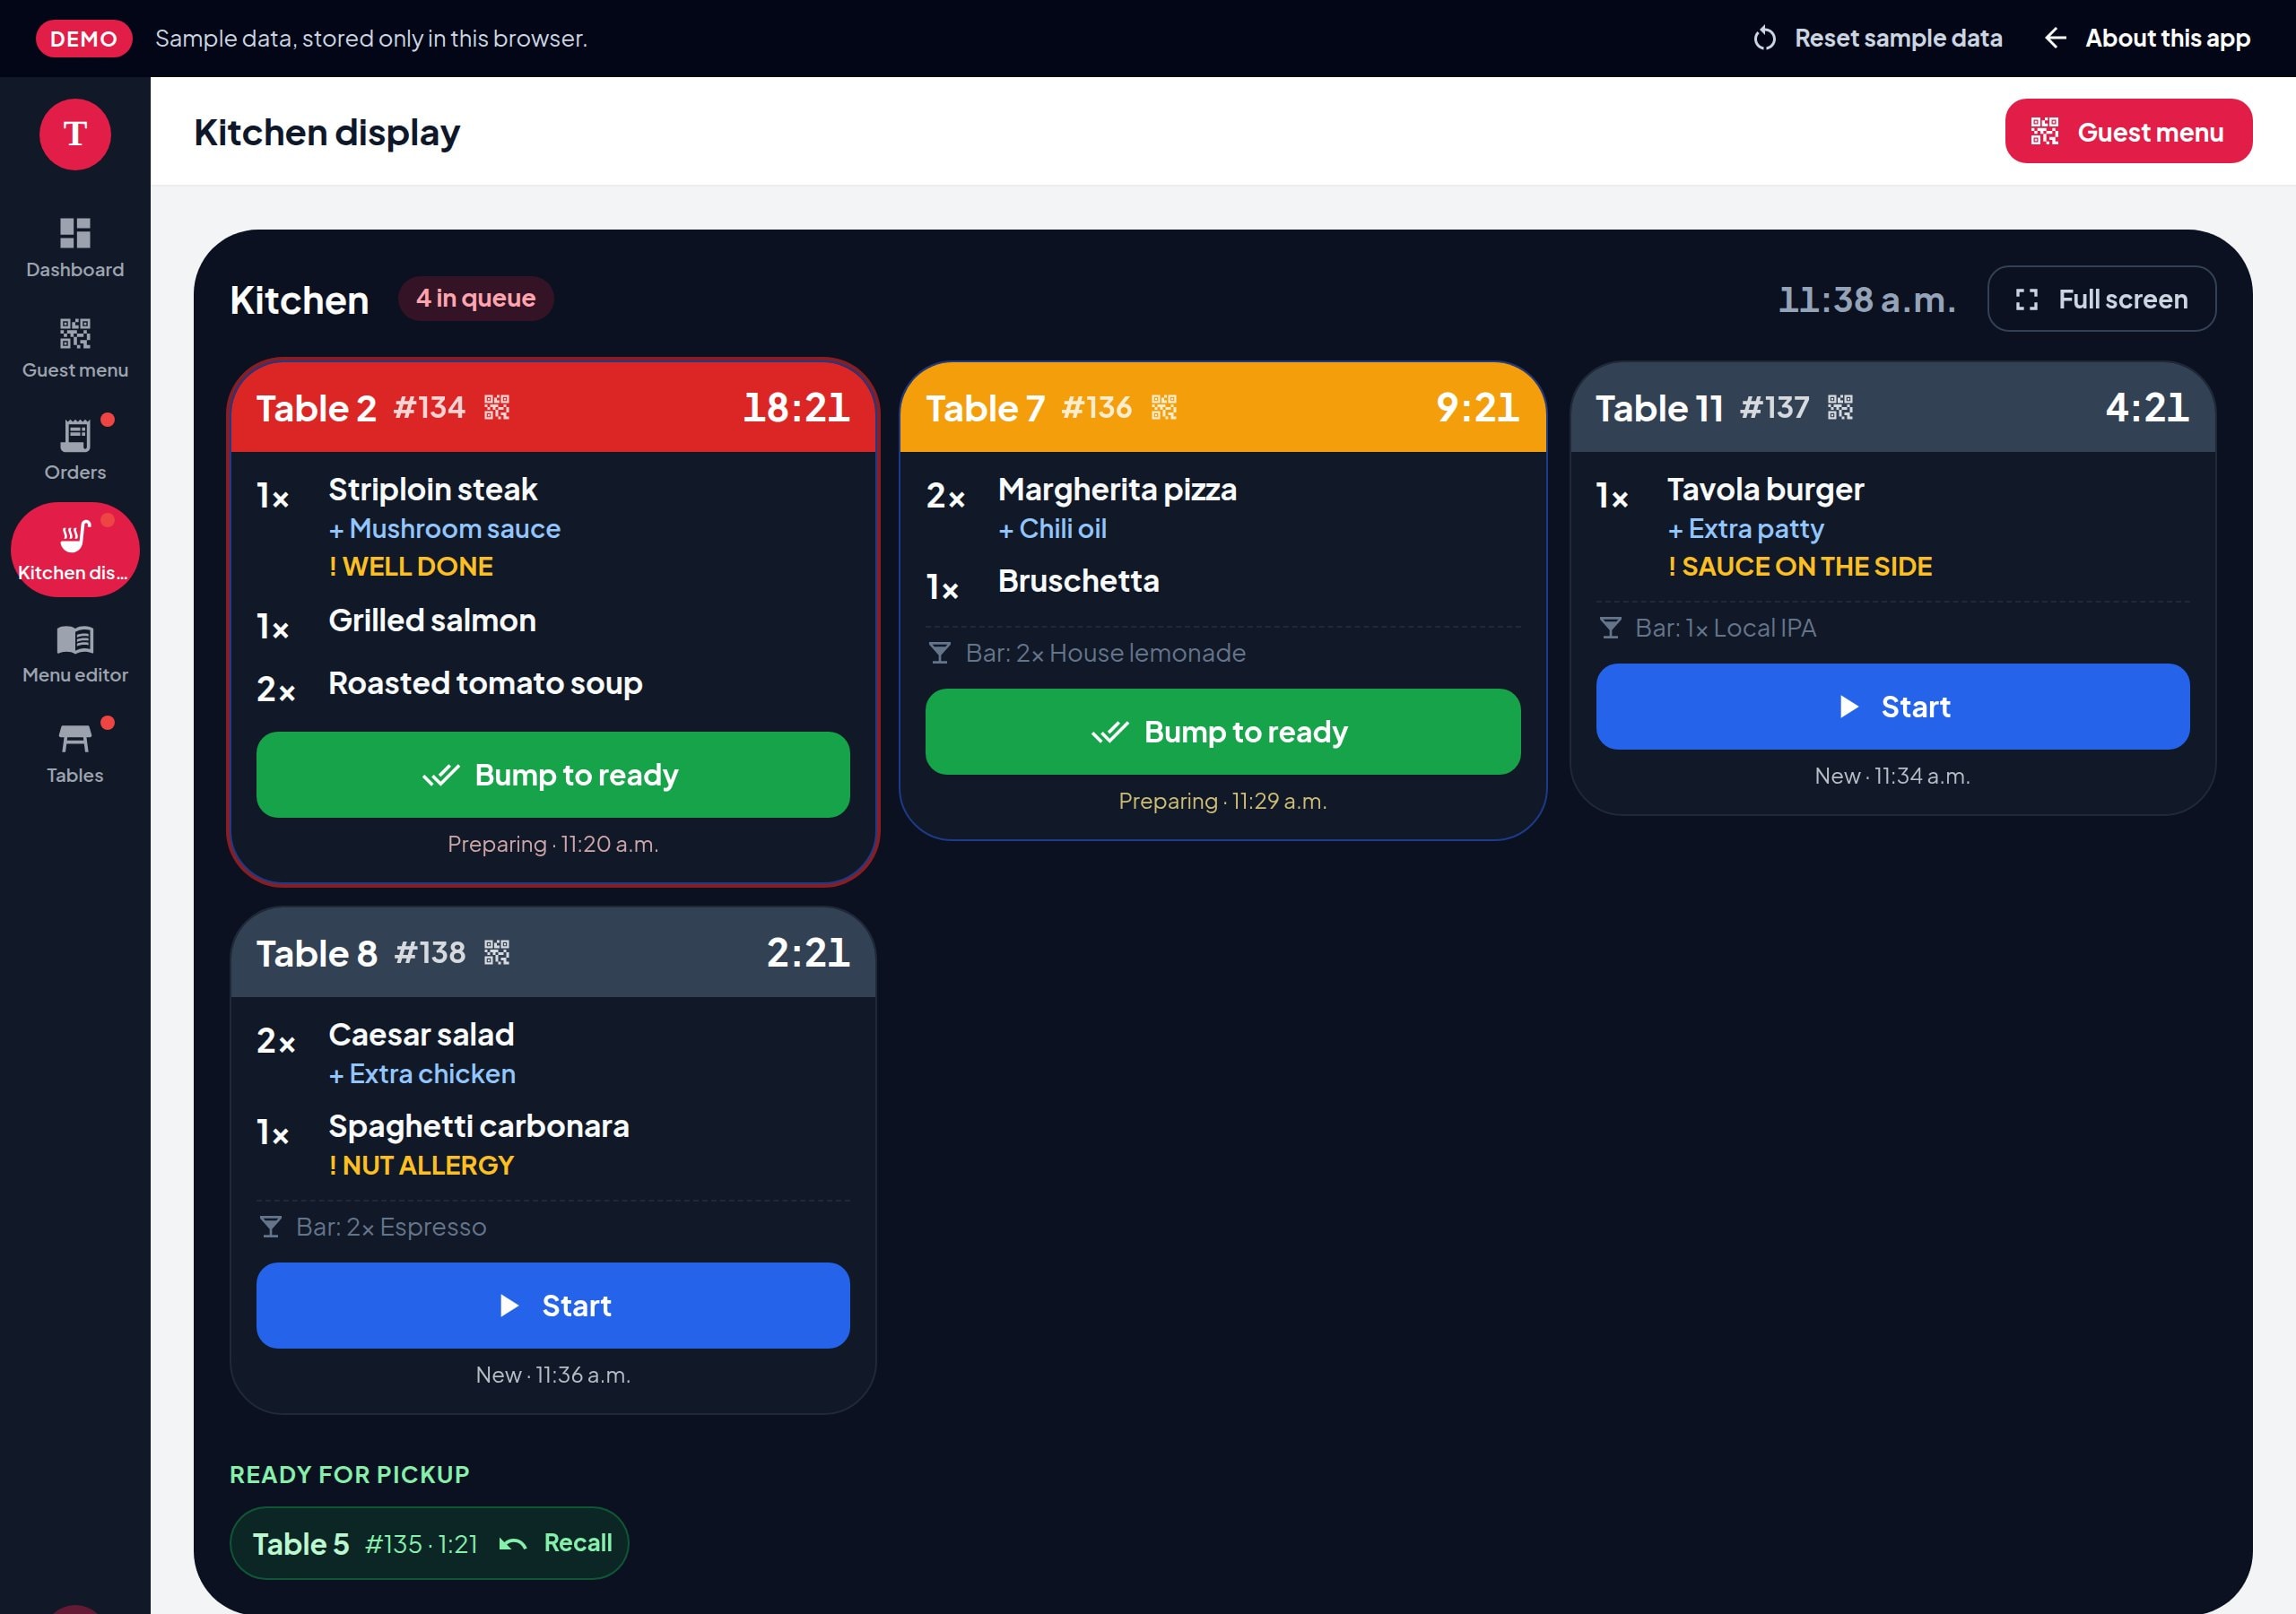Click the red T logo avatar
This screenshot has width=2296, height=1614.
click(x=75, y=134)
